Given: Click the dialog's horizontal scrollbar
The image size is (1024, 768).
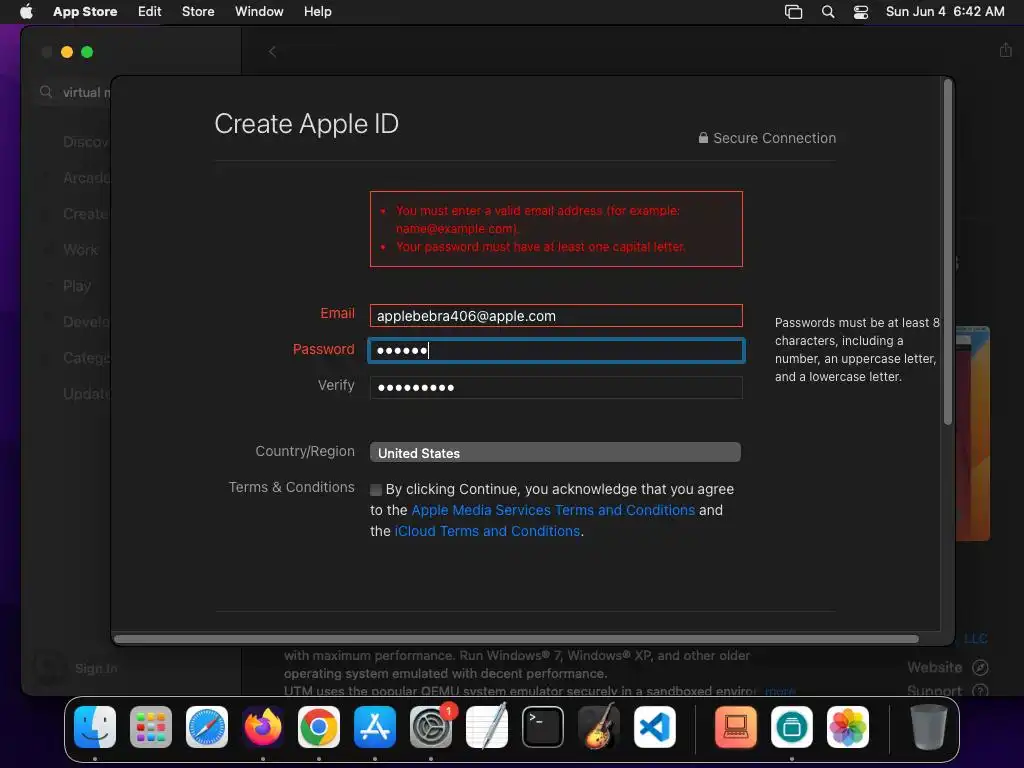Looking at the screenshot, I should 516,639.
